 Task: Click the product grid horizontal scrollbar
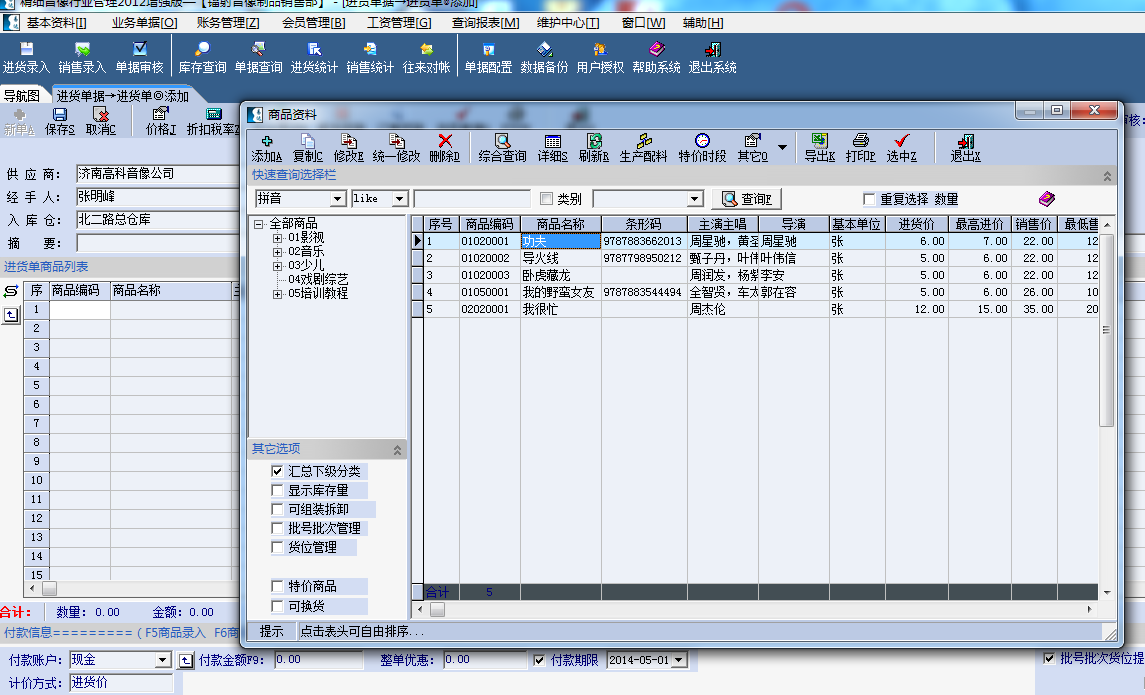tap(760, 609)
